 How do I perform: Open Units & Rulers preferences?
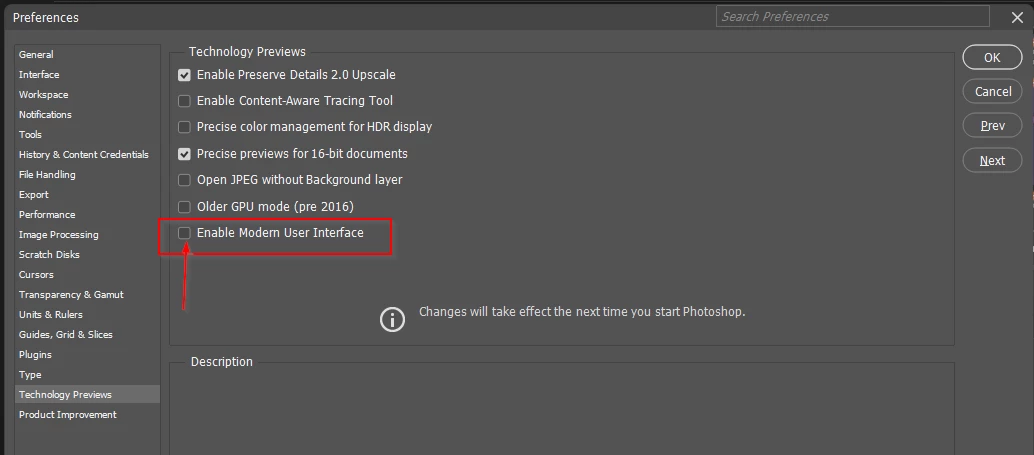click(87, 315)
